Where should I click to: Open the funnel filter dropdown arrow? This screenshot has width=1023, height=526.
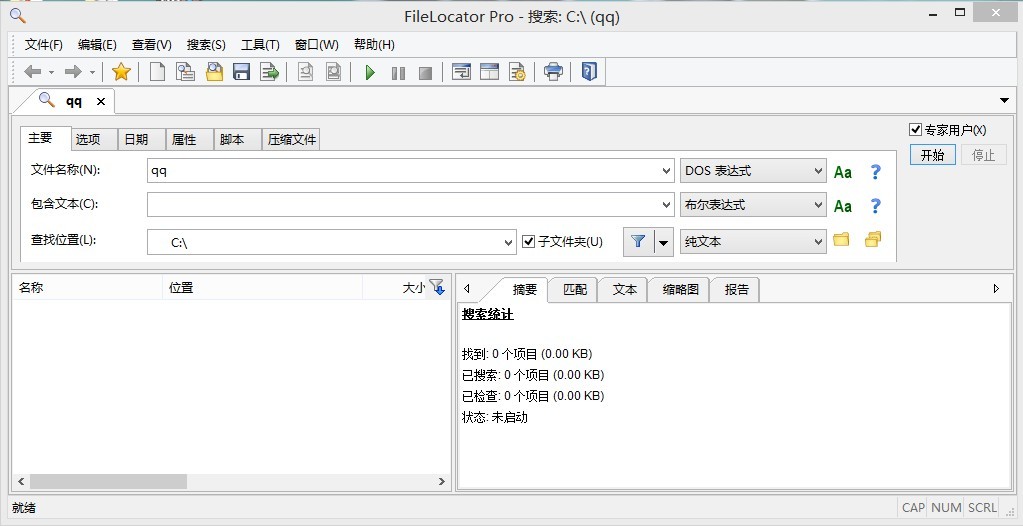tap(664, 242)
